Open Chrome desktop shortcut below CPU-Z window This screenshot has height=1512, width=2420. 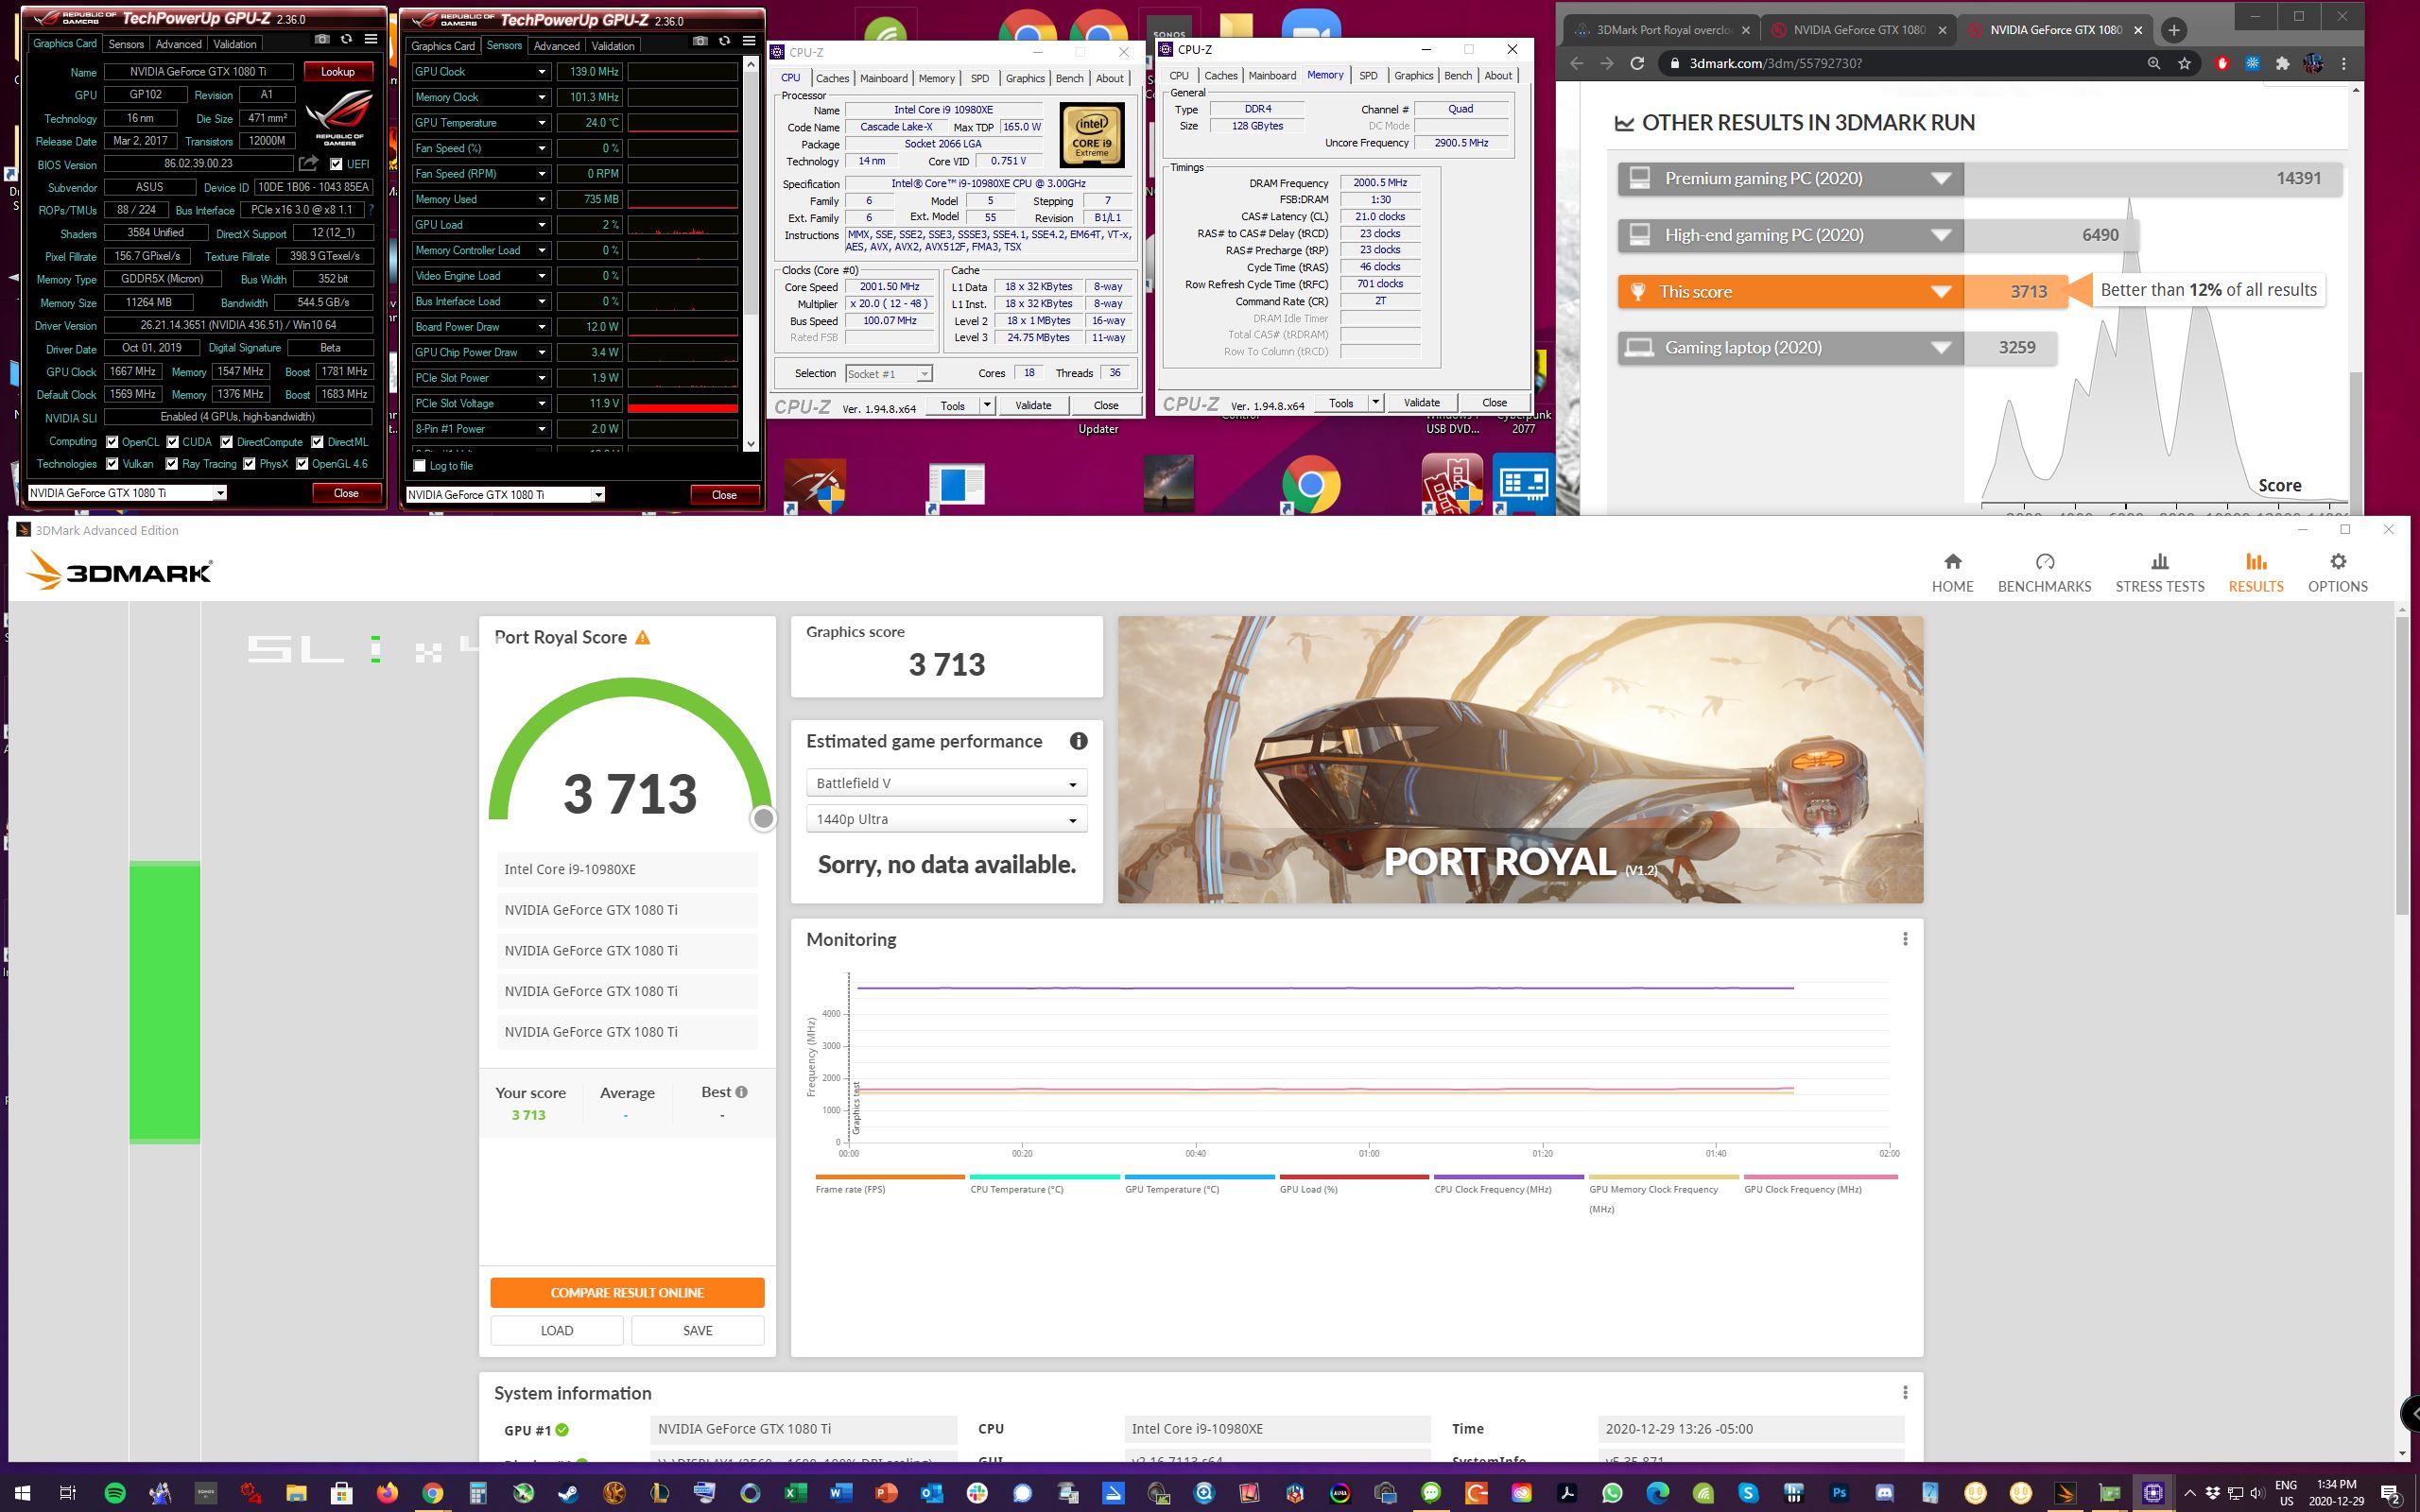(1310, 485)
